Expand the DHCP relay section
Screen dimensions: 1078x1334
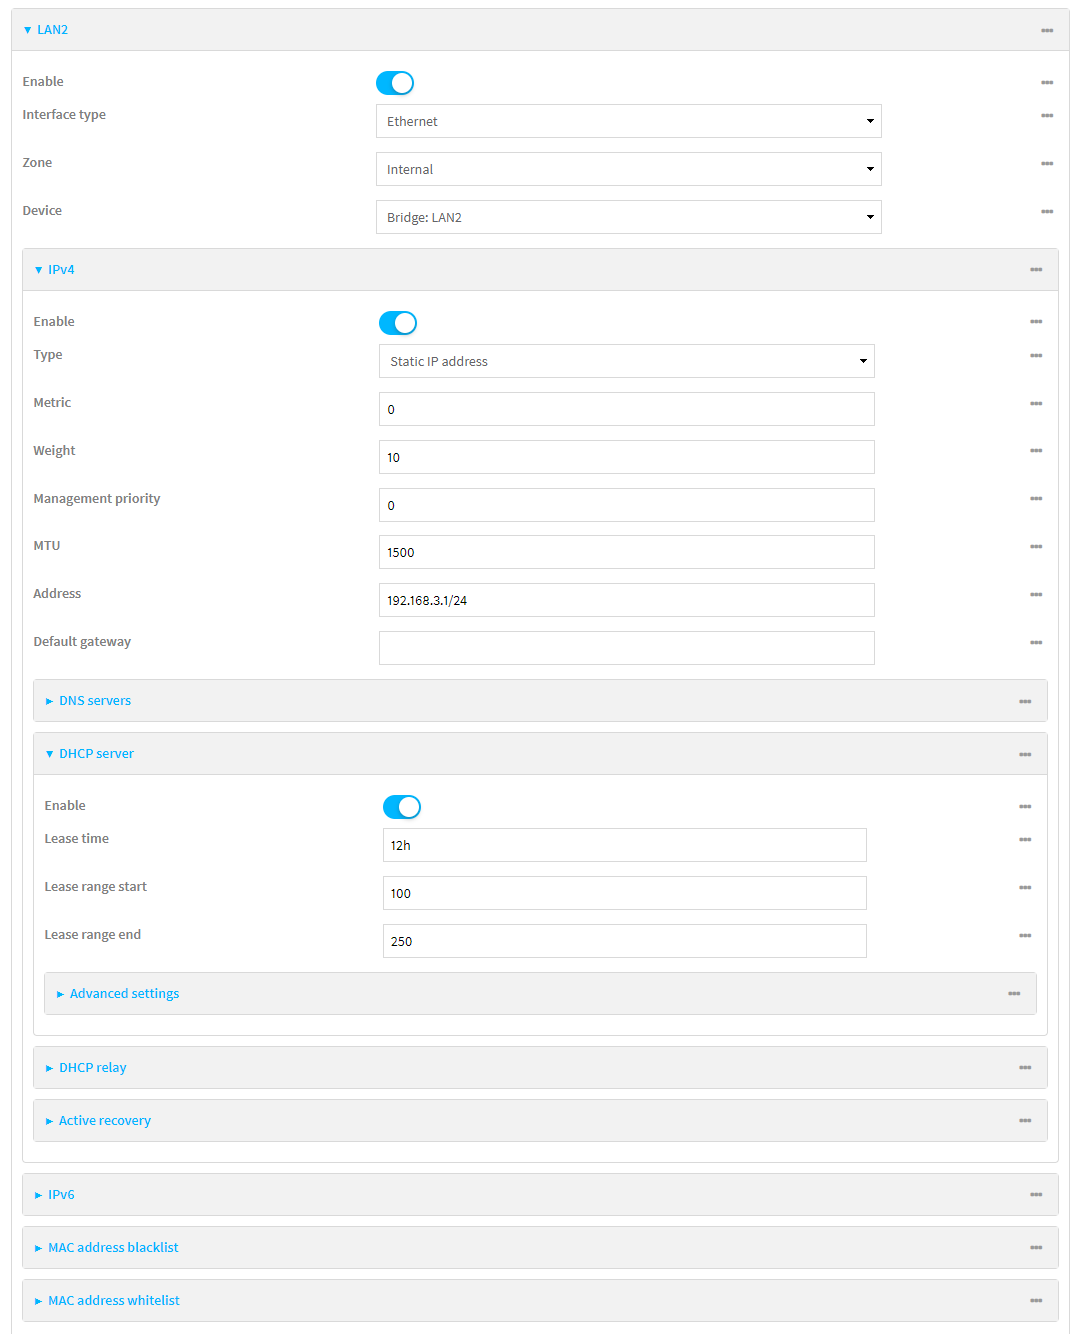point(91,1067)
